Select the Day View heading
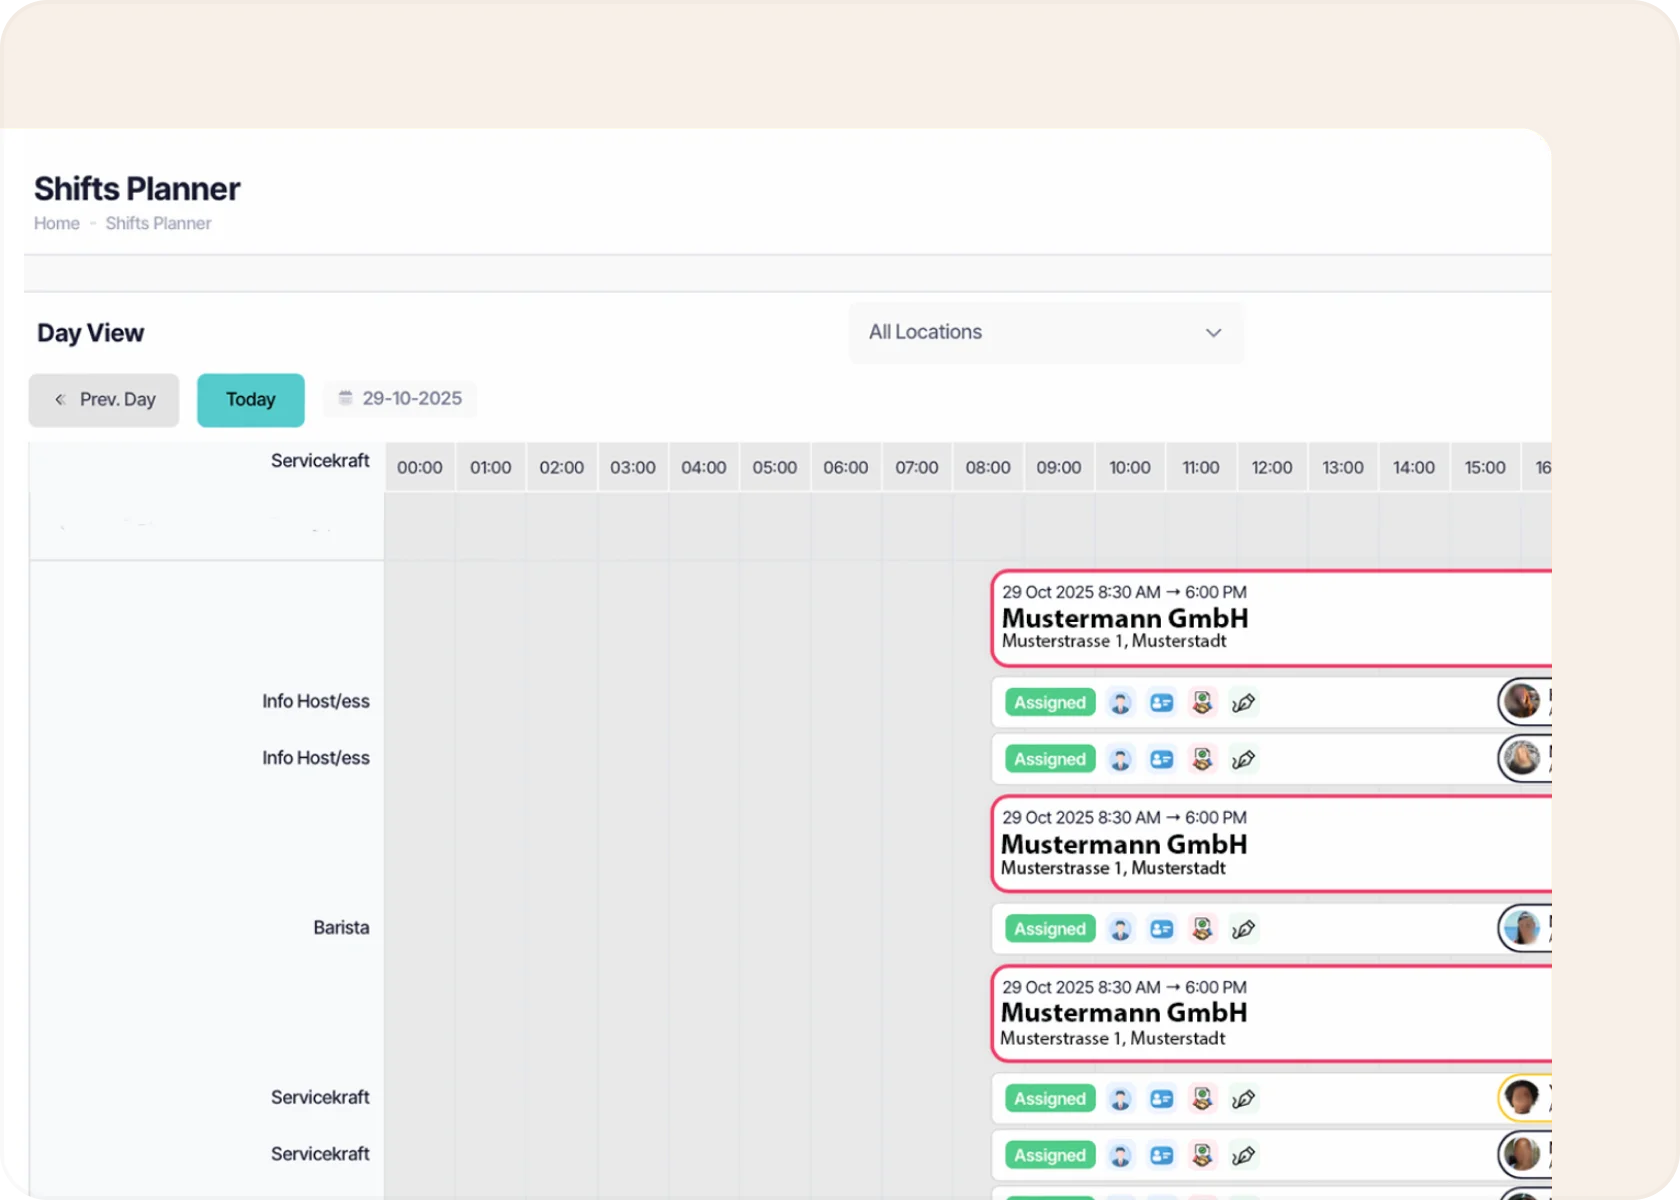 (x=90, y=333)
